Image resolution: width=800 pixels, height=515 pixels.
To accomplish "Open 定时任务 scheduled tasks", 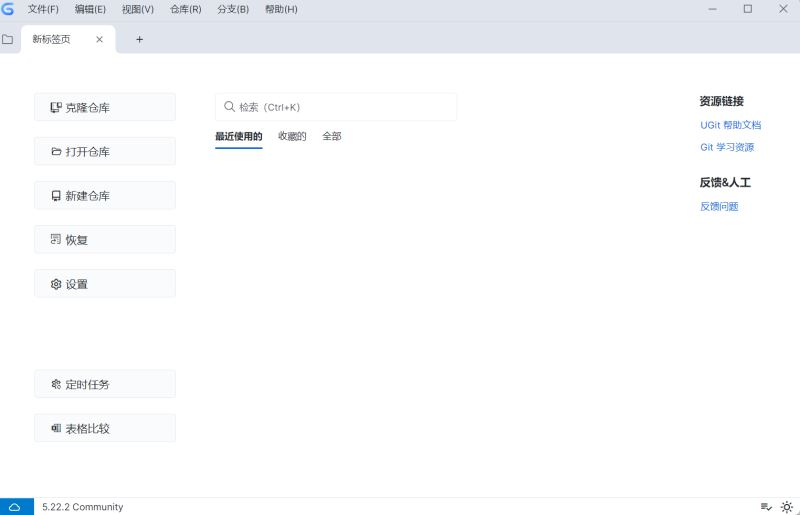I will click(x=105, y=384).
